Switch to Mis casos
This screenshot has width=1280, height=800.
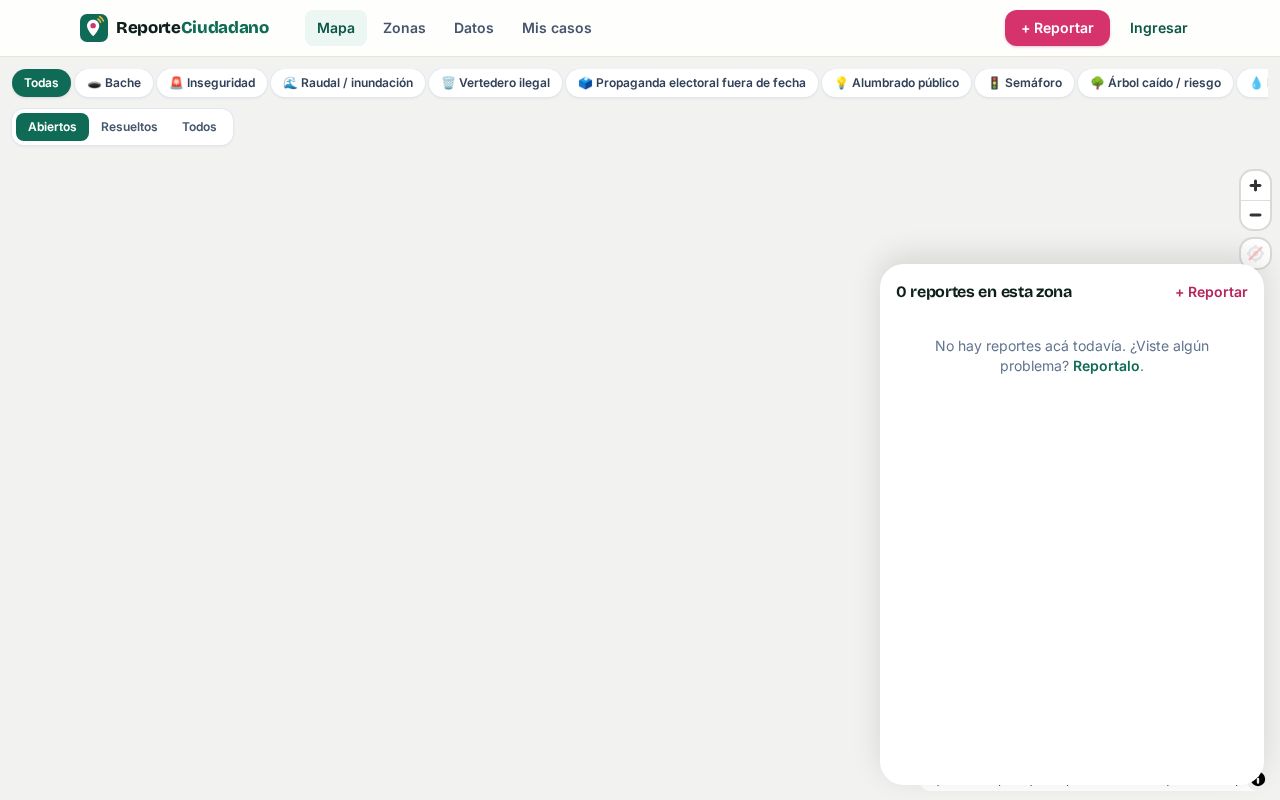pyautogui.click(x=557, y=28)
